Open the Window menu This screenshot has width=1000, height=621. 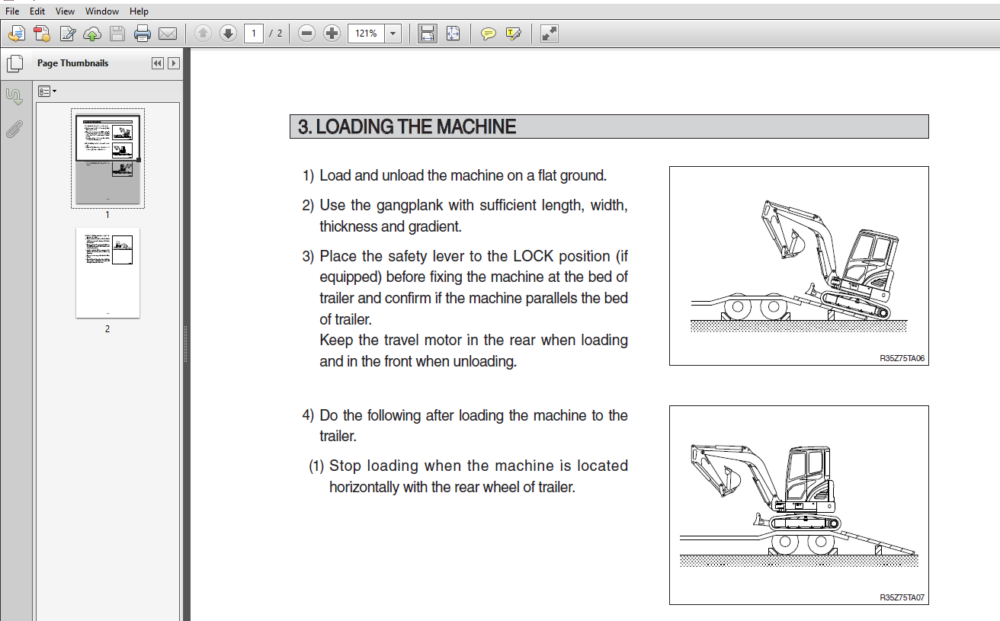pyautogui.click(x=102, y=11)
